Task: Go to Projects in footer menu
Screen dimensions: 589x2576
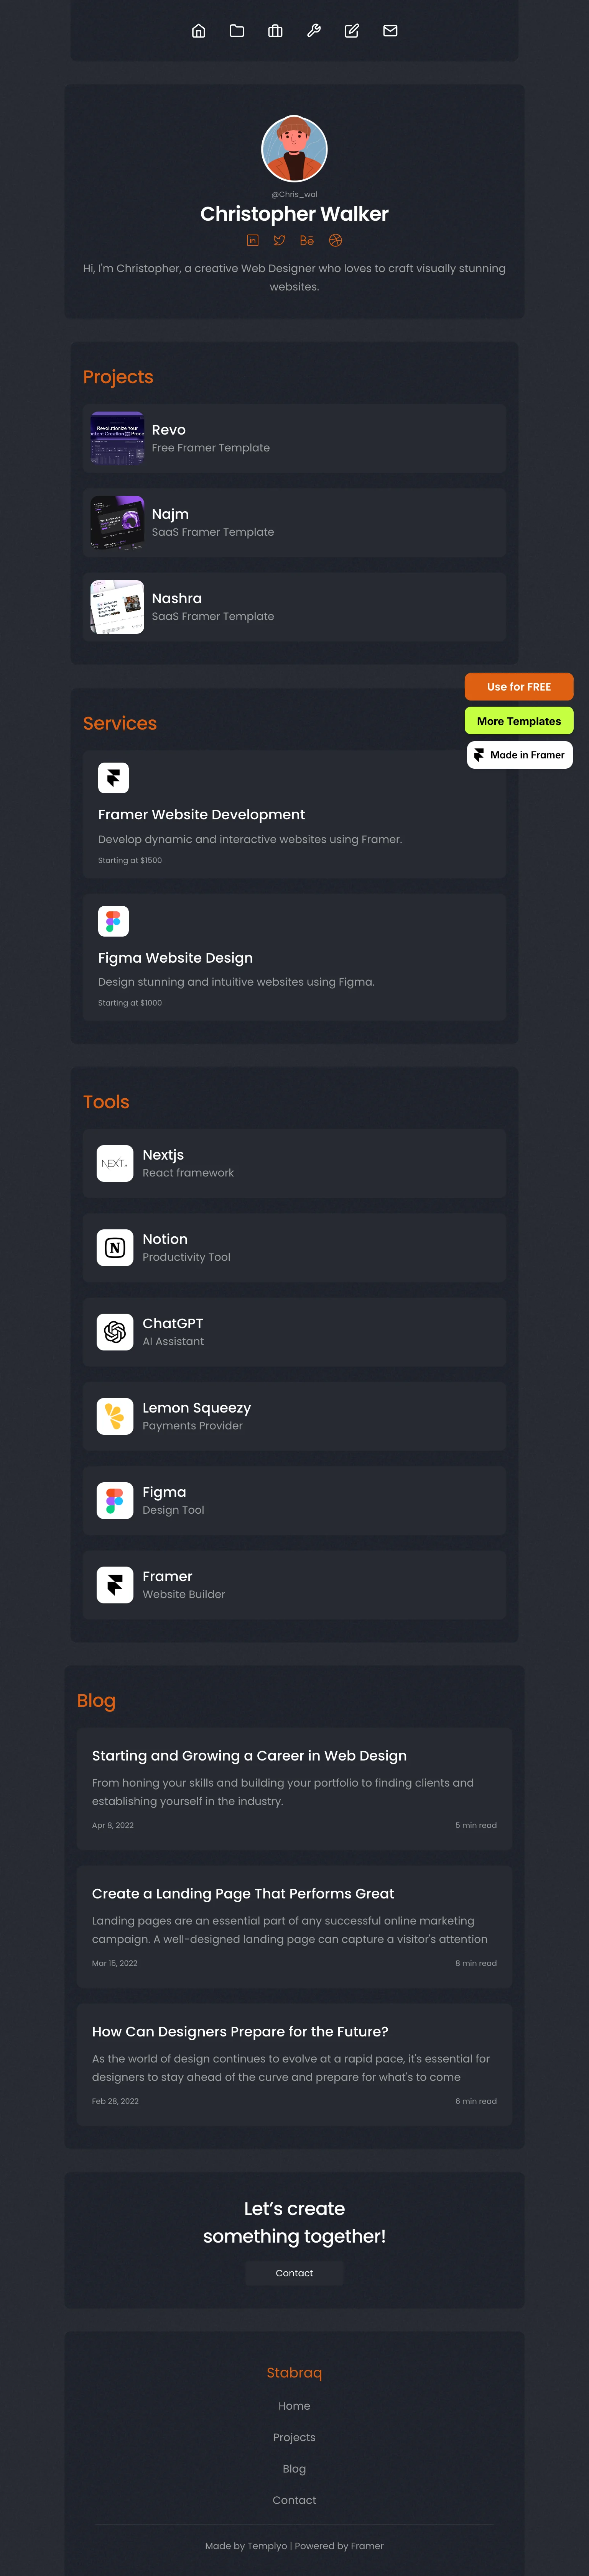Action: (294, 2437)
